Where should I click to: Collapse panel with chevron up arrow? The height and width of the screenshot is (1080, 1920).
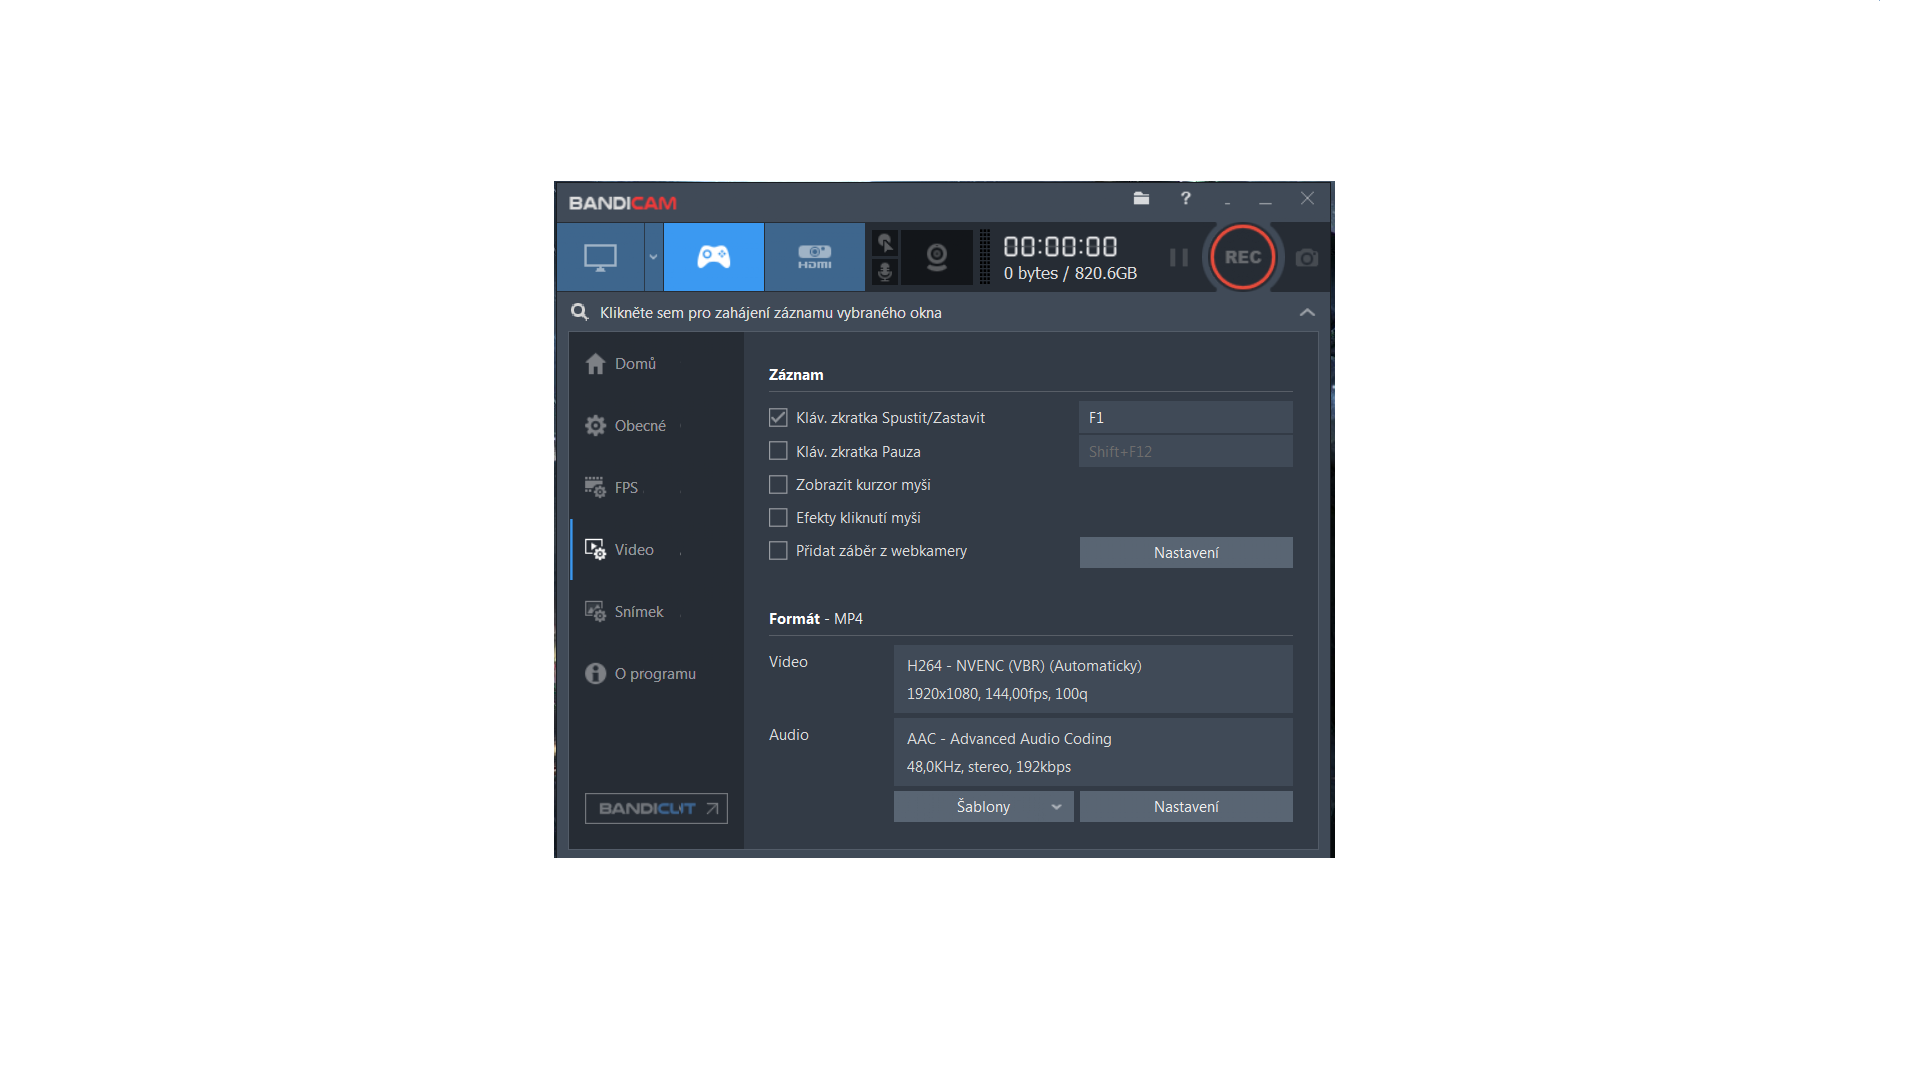[x=1307, y=313]
